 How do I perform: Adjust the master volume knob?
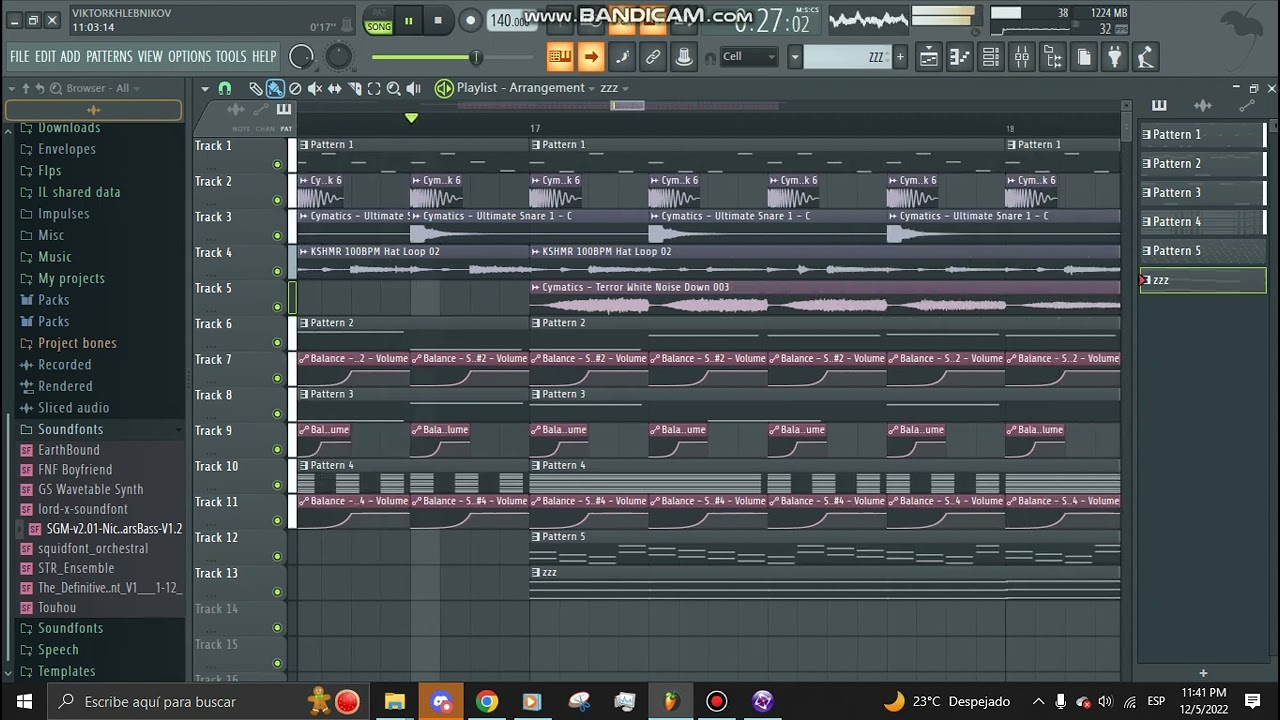pyautogui.click(x=301, y=57)
